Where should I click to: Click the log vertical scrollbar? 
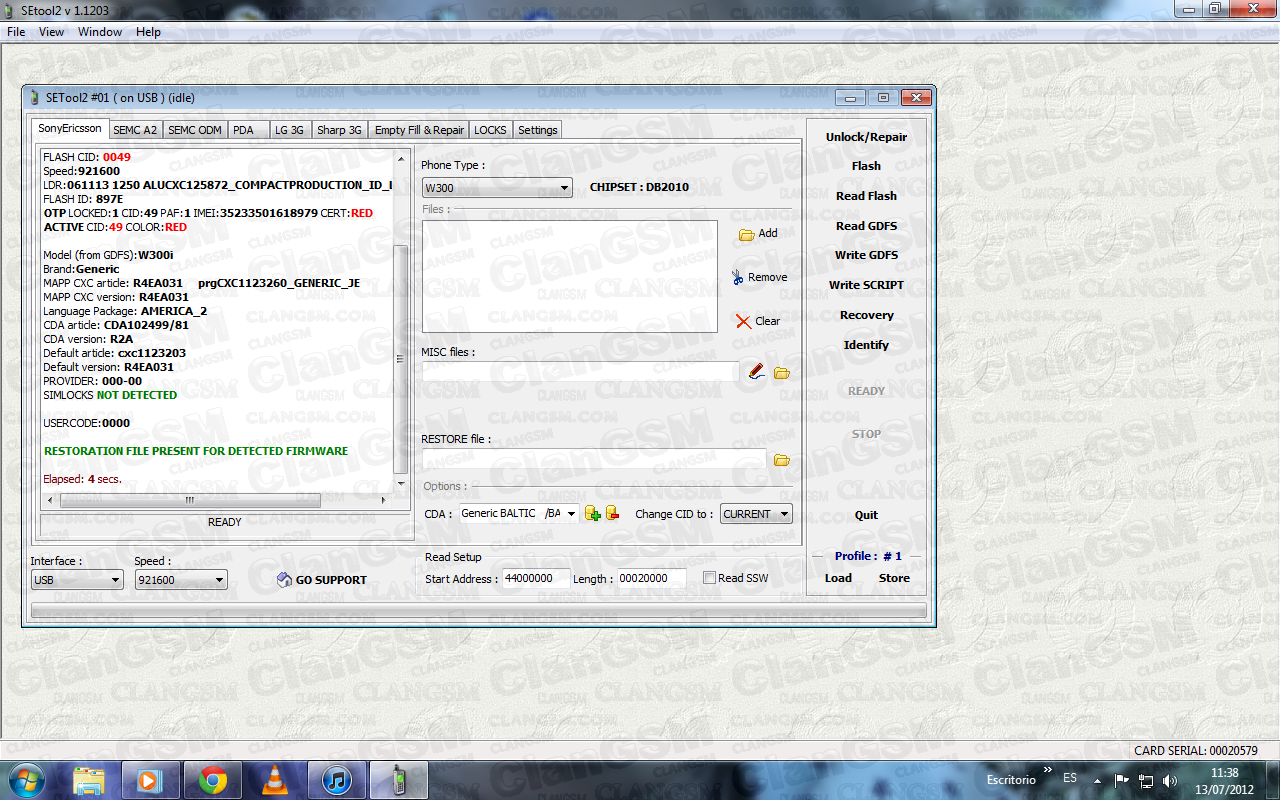pyautogui.click(x=401, y=358)
